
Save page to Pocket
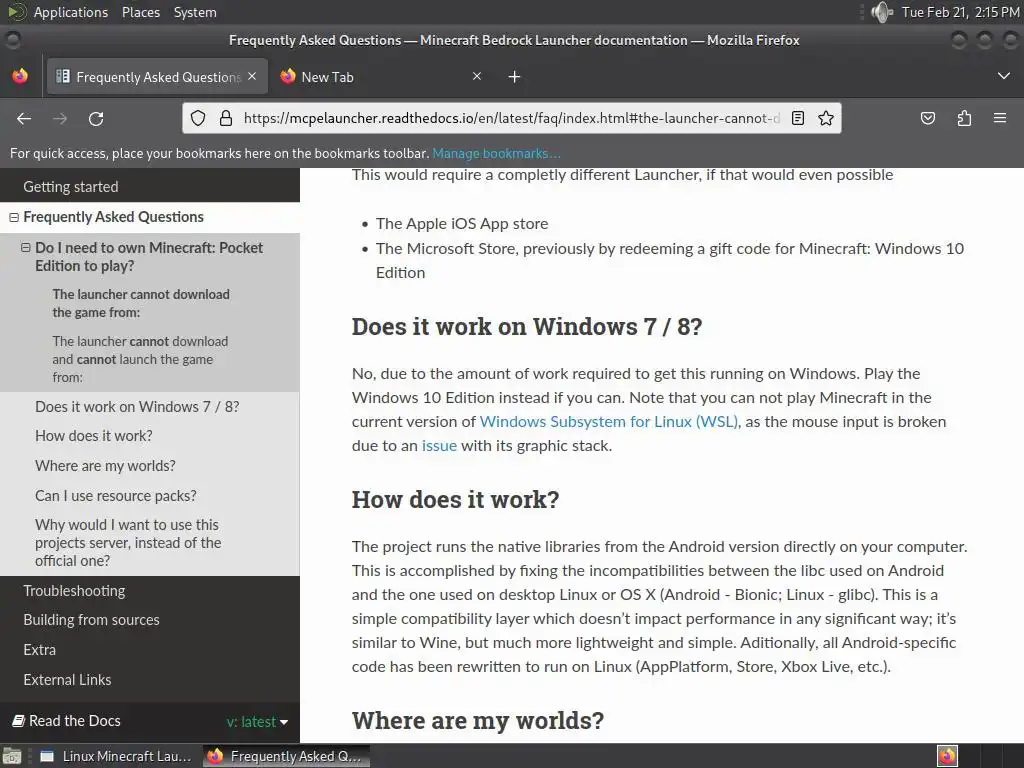pyautogui.click(x=927, y=118)
